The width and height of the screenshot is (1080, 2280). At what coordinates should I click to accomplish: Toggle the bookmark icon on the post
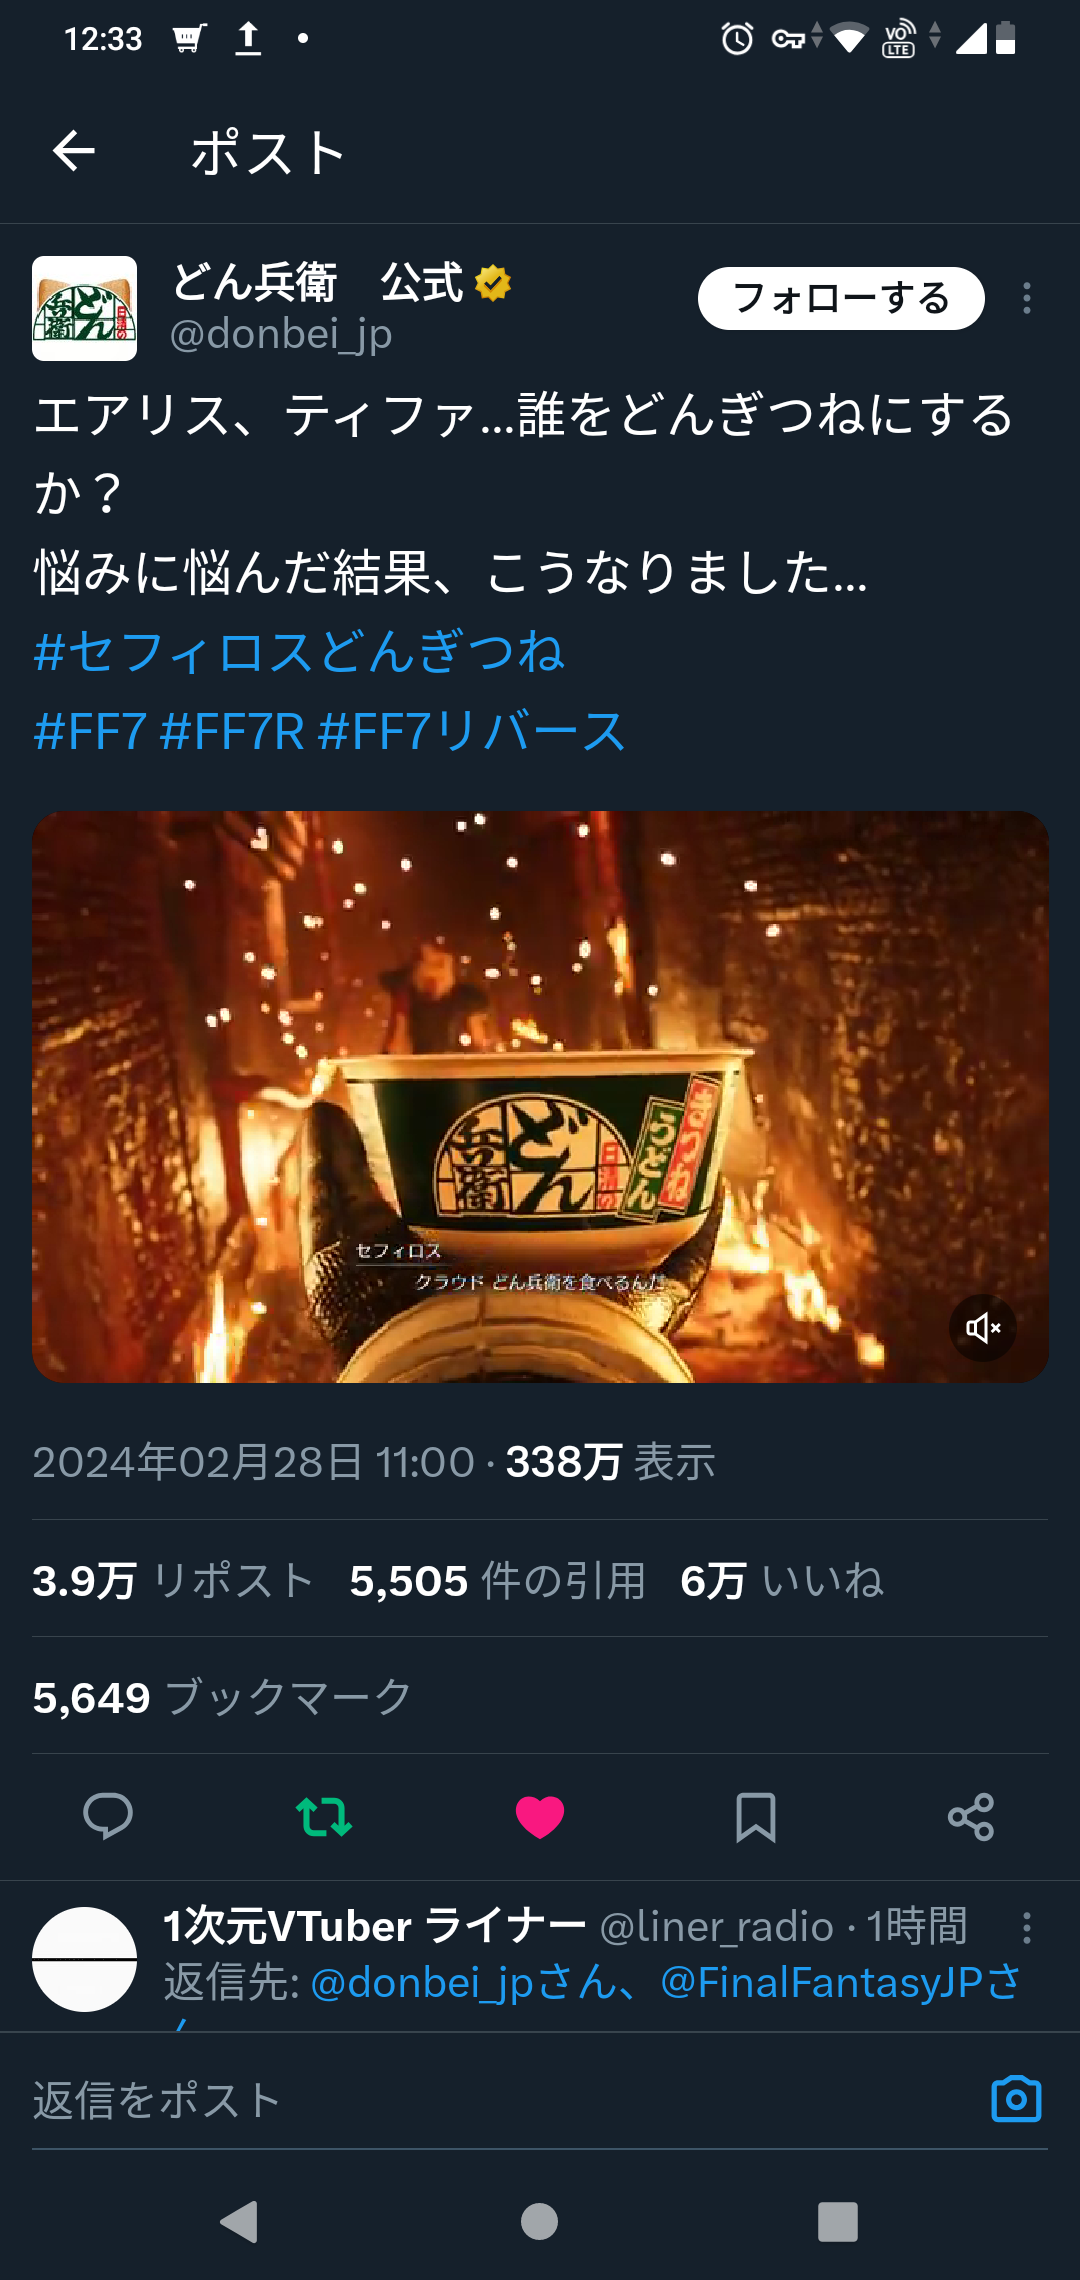(x=756, y=1817)
